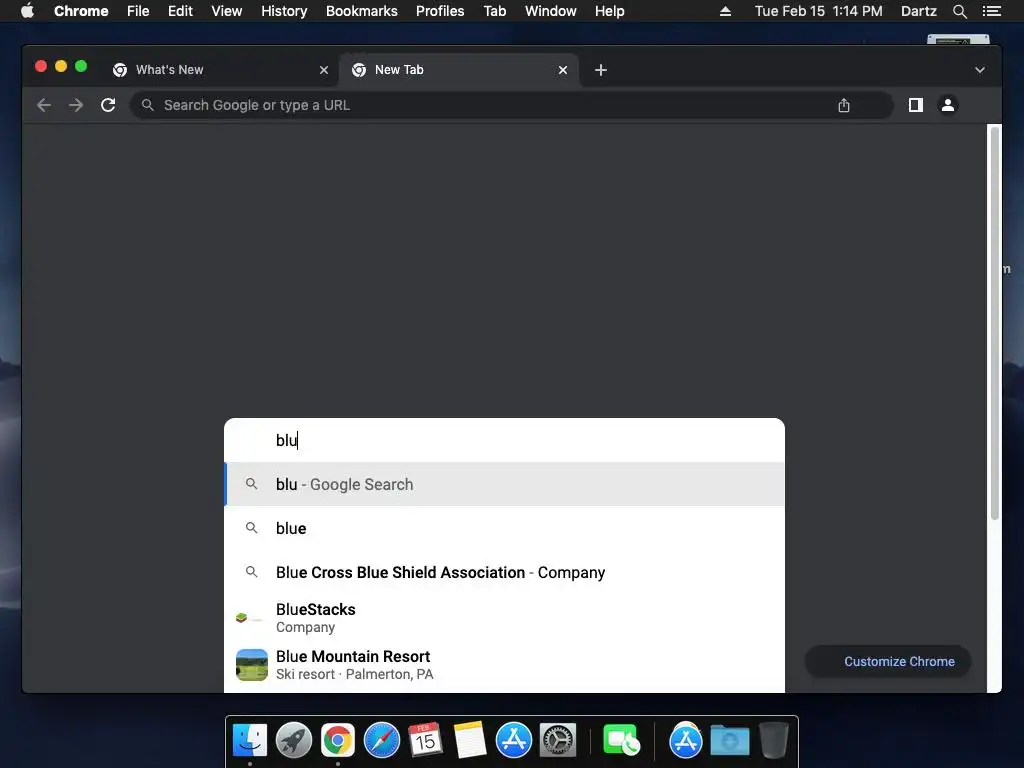This screenshot has height=768, width=1024.
Task: Click the search icon beside blue suggestion
Action: pos(251,528)
